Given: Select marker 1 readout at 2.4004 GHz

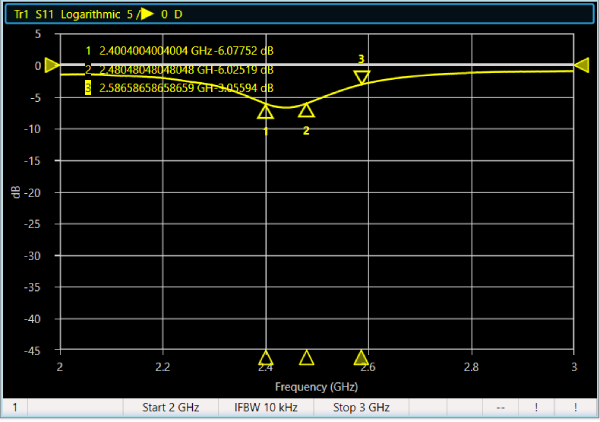Looking at the screenshot, I should [170, 50].
